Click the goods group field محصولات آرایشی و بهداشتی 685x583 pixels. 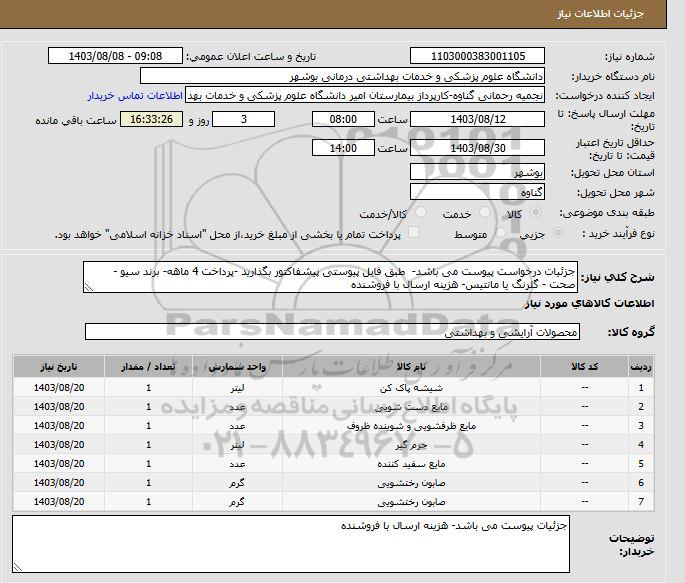[332, 332]
